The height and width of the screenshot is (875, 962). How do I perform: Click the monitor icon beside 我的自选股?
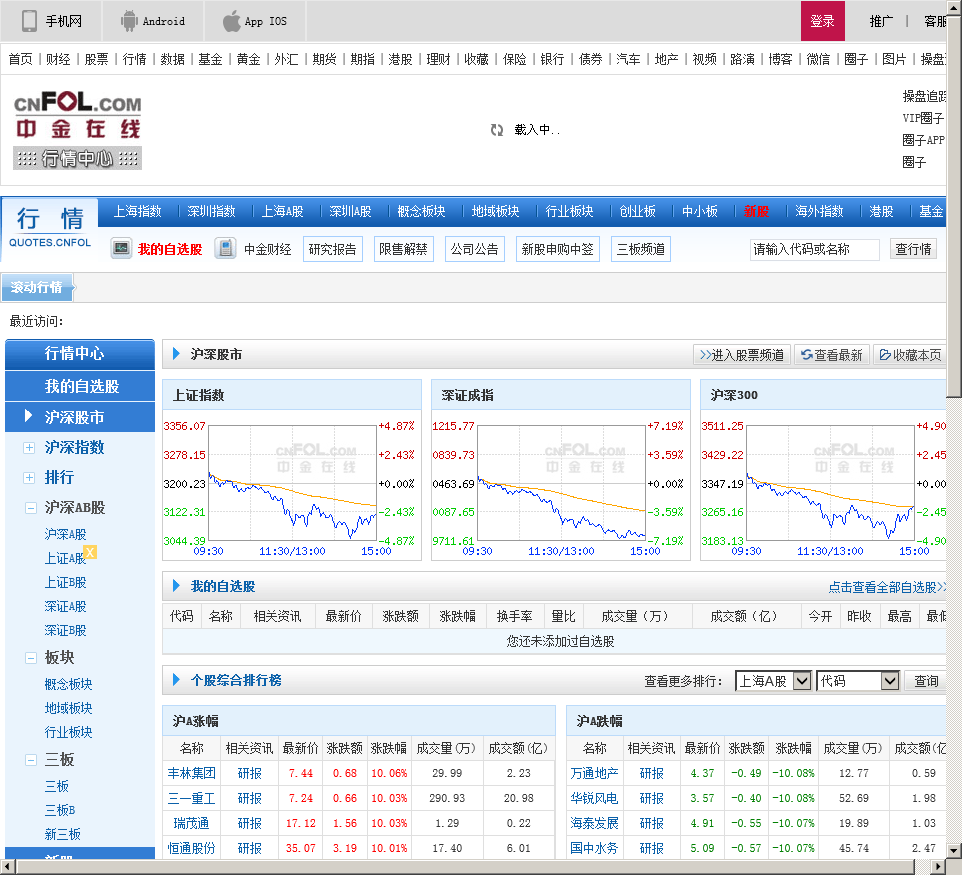coord(121,249)
